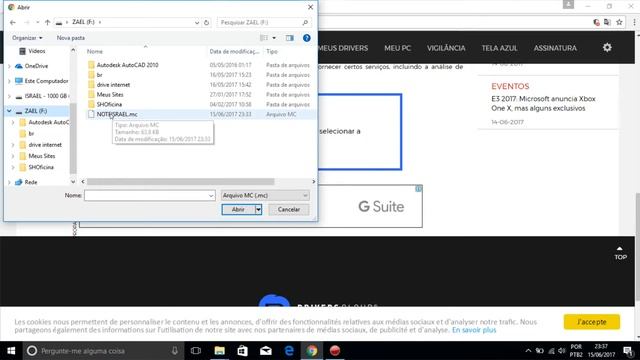The width and height of the screenshot is (640, 360).
Task: Open Task View on taskbar
Action: click(x=196, y=351)
